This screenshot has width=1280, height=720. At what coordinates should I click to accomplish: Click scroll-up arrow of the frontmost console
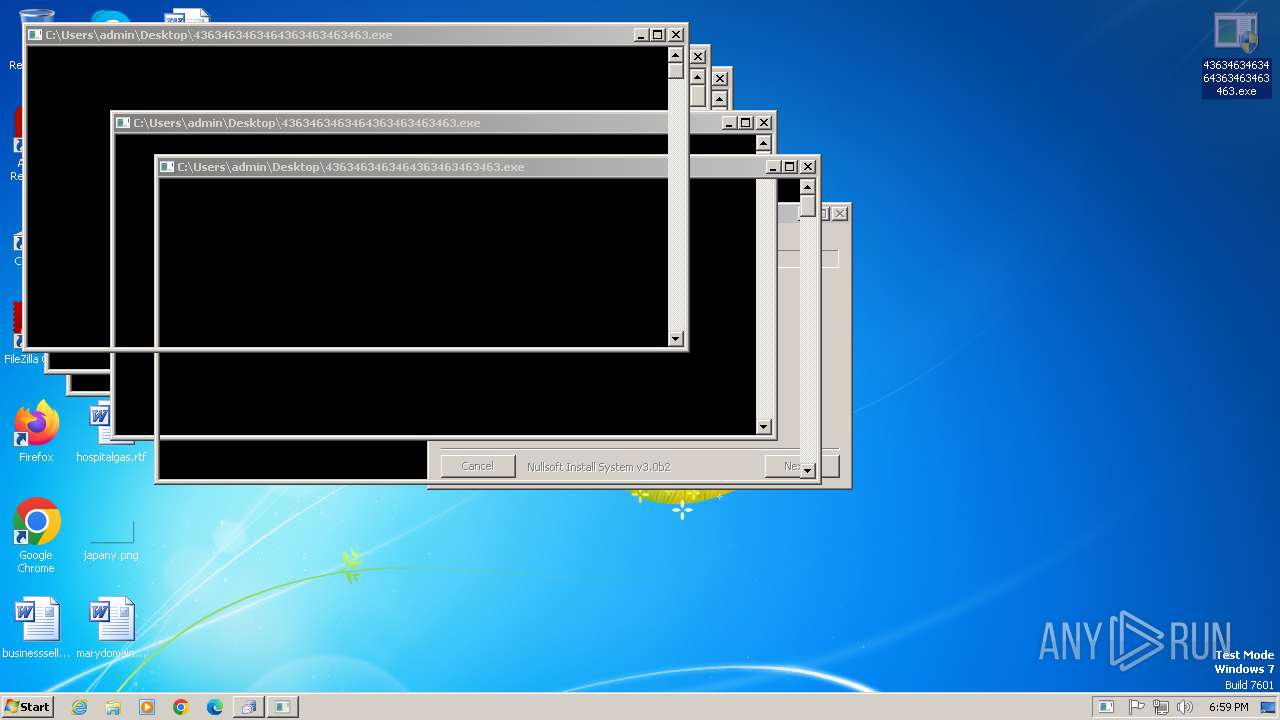point(807,187)
